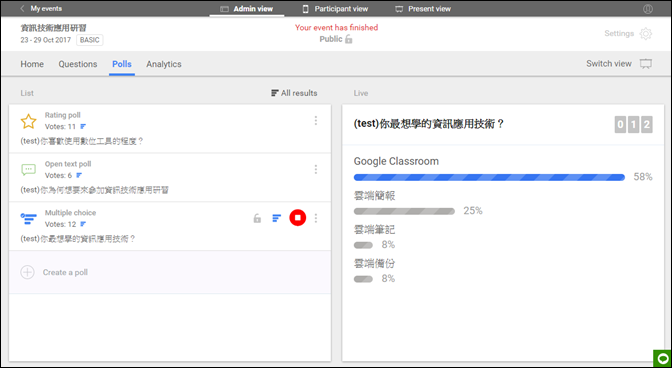Click the back chevron next to My events
Viewport: 672px width, 368px height.
coord(22,9)
